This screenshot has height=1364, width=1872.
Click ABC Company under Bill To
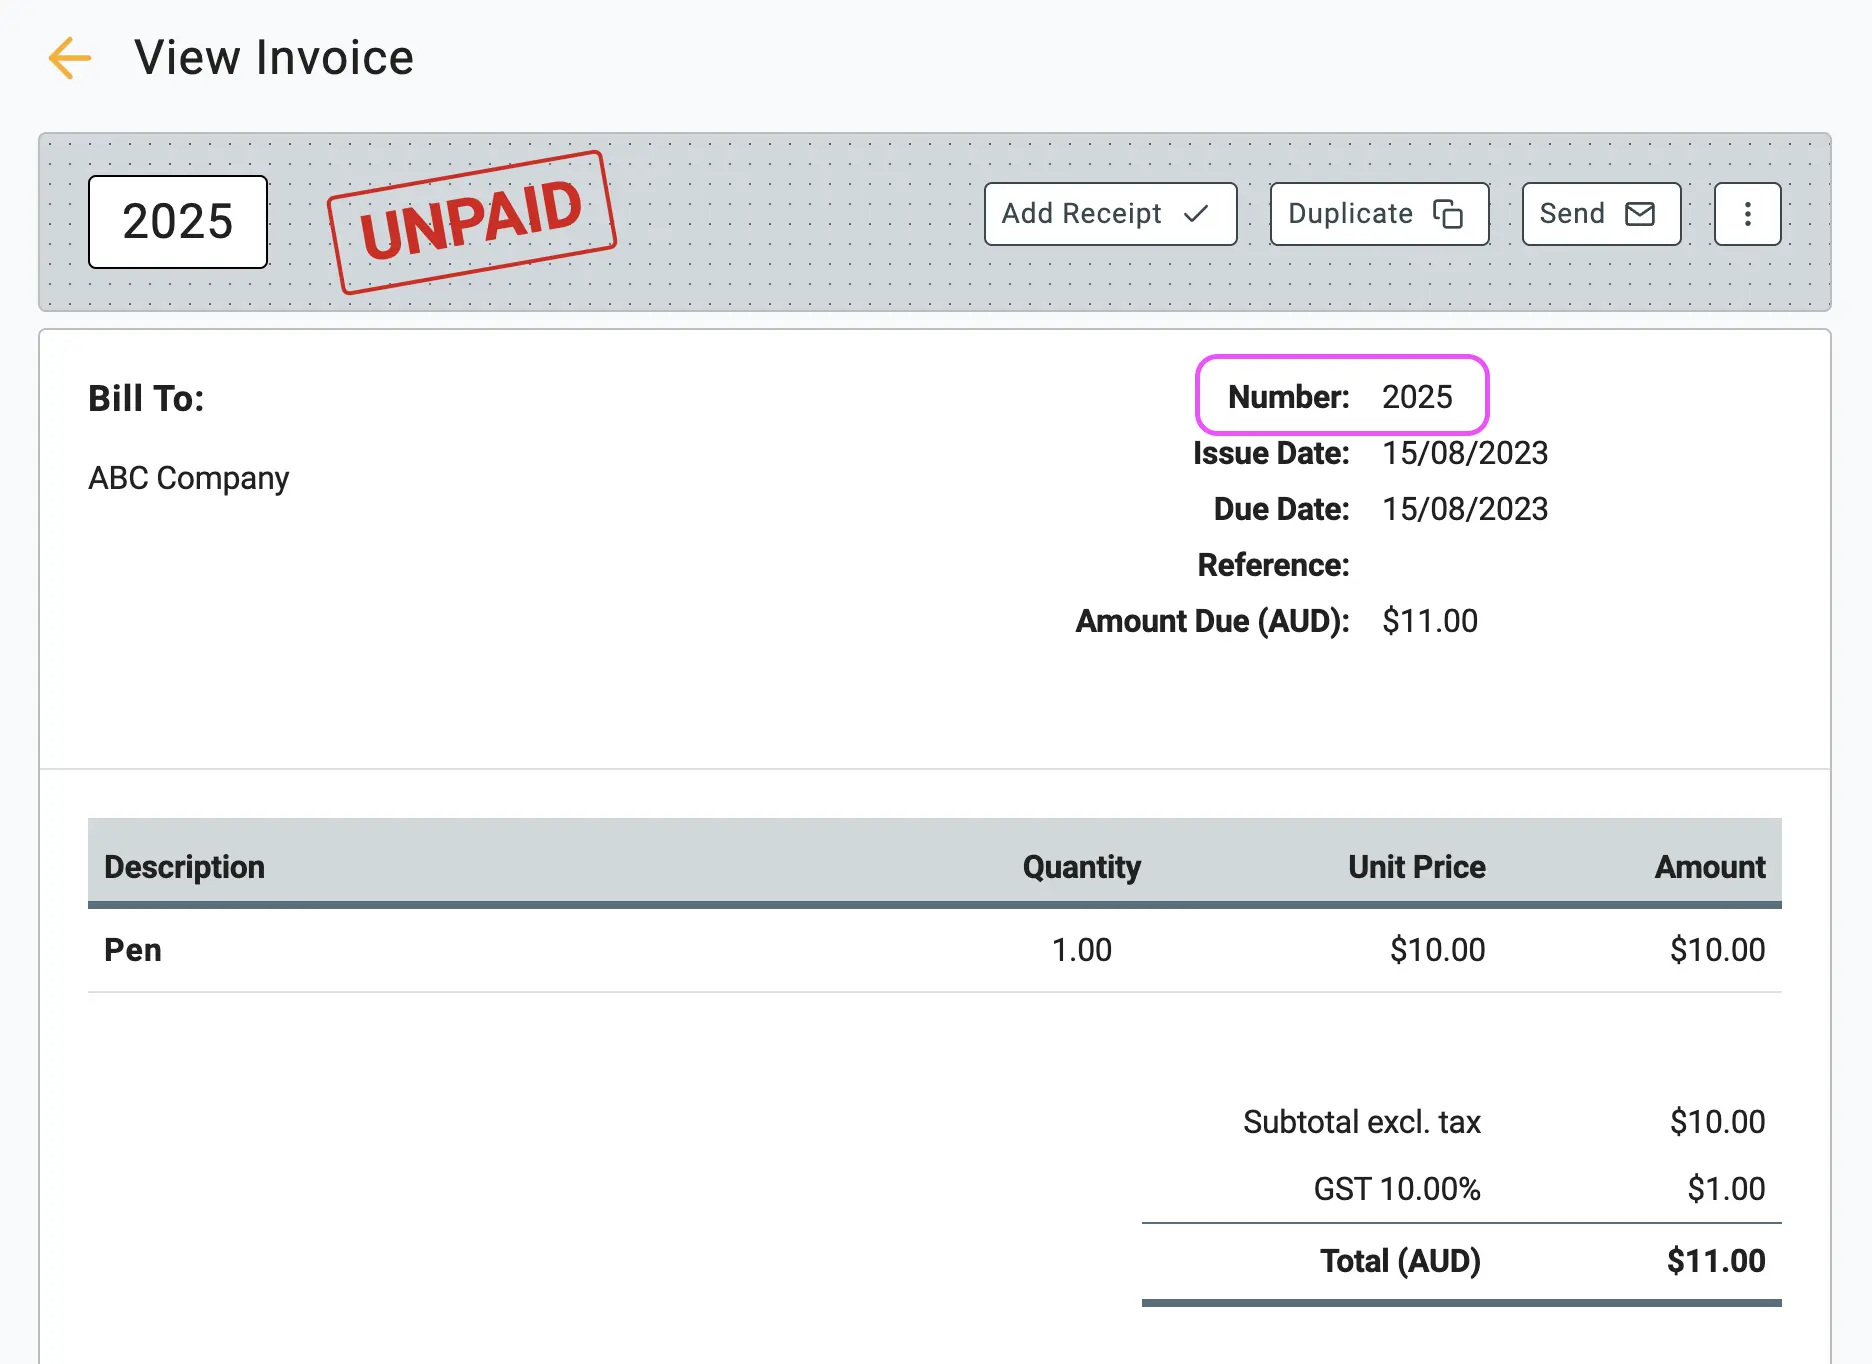(x=189, y=478)
